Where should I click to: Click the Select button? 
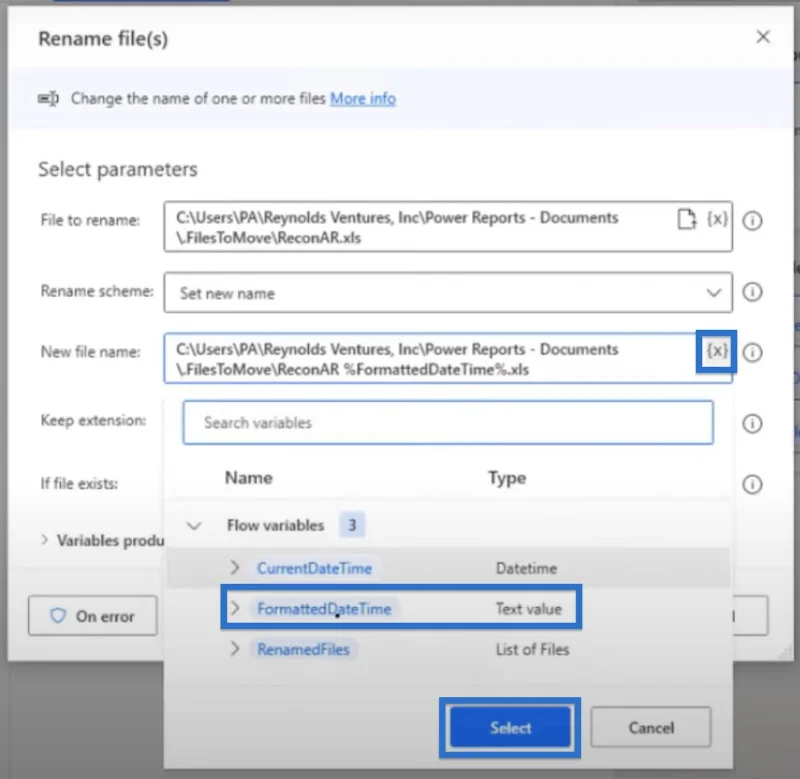pos(510,727)
